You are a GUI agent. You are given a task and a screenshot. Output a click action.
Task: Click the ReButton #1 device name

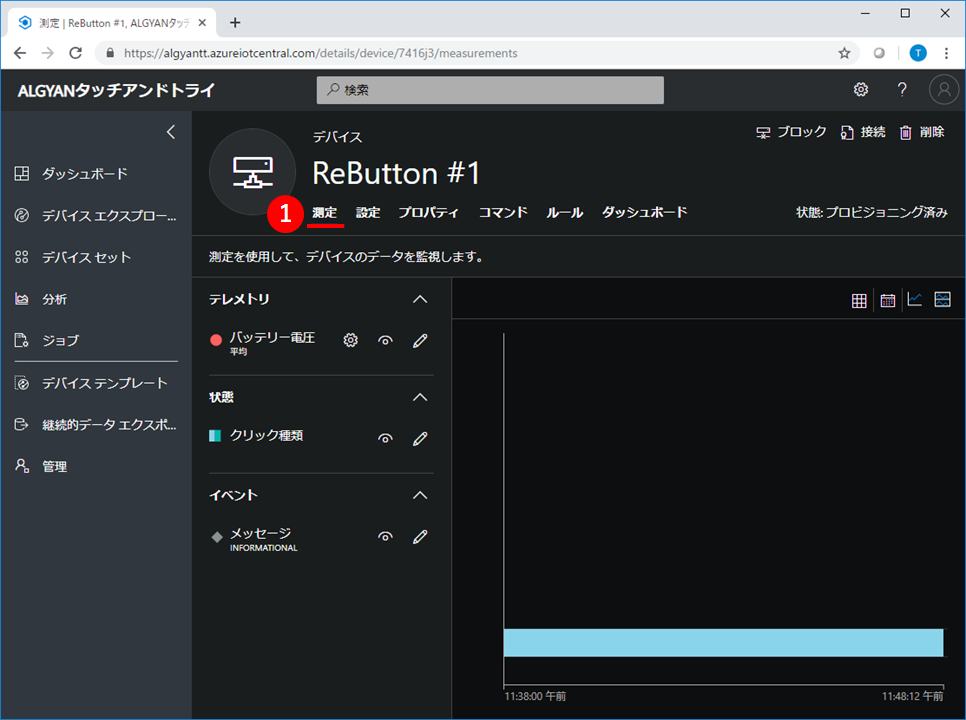tap(396, 173)
